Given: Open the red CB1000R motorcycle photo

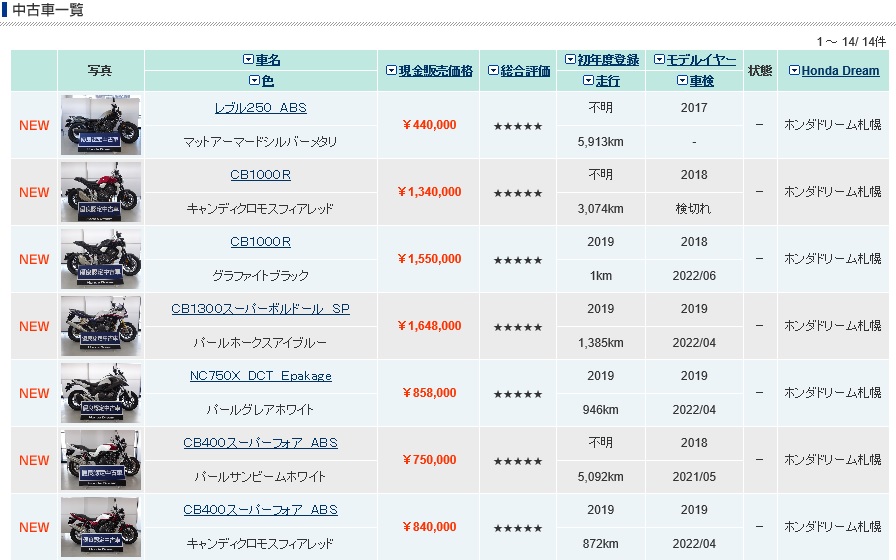Looking at the screenshot, I should [101, 192].
